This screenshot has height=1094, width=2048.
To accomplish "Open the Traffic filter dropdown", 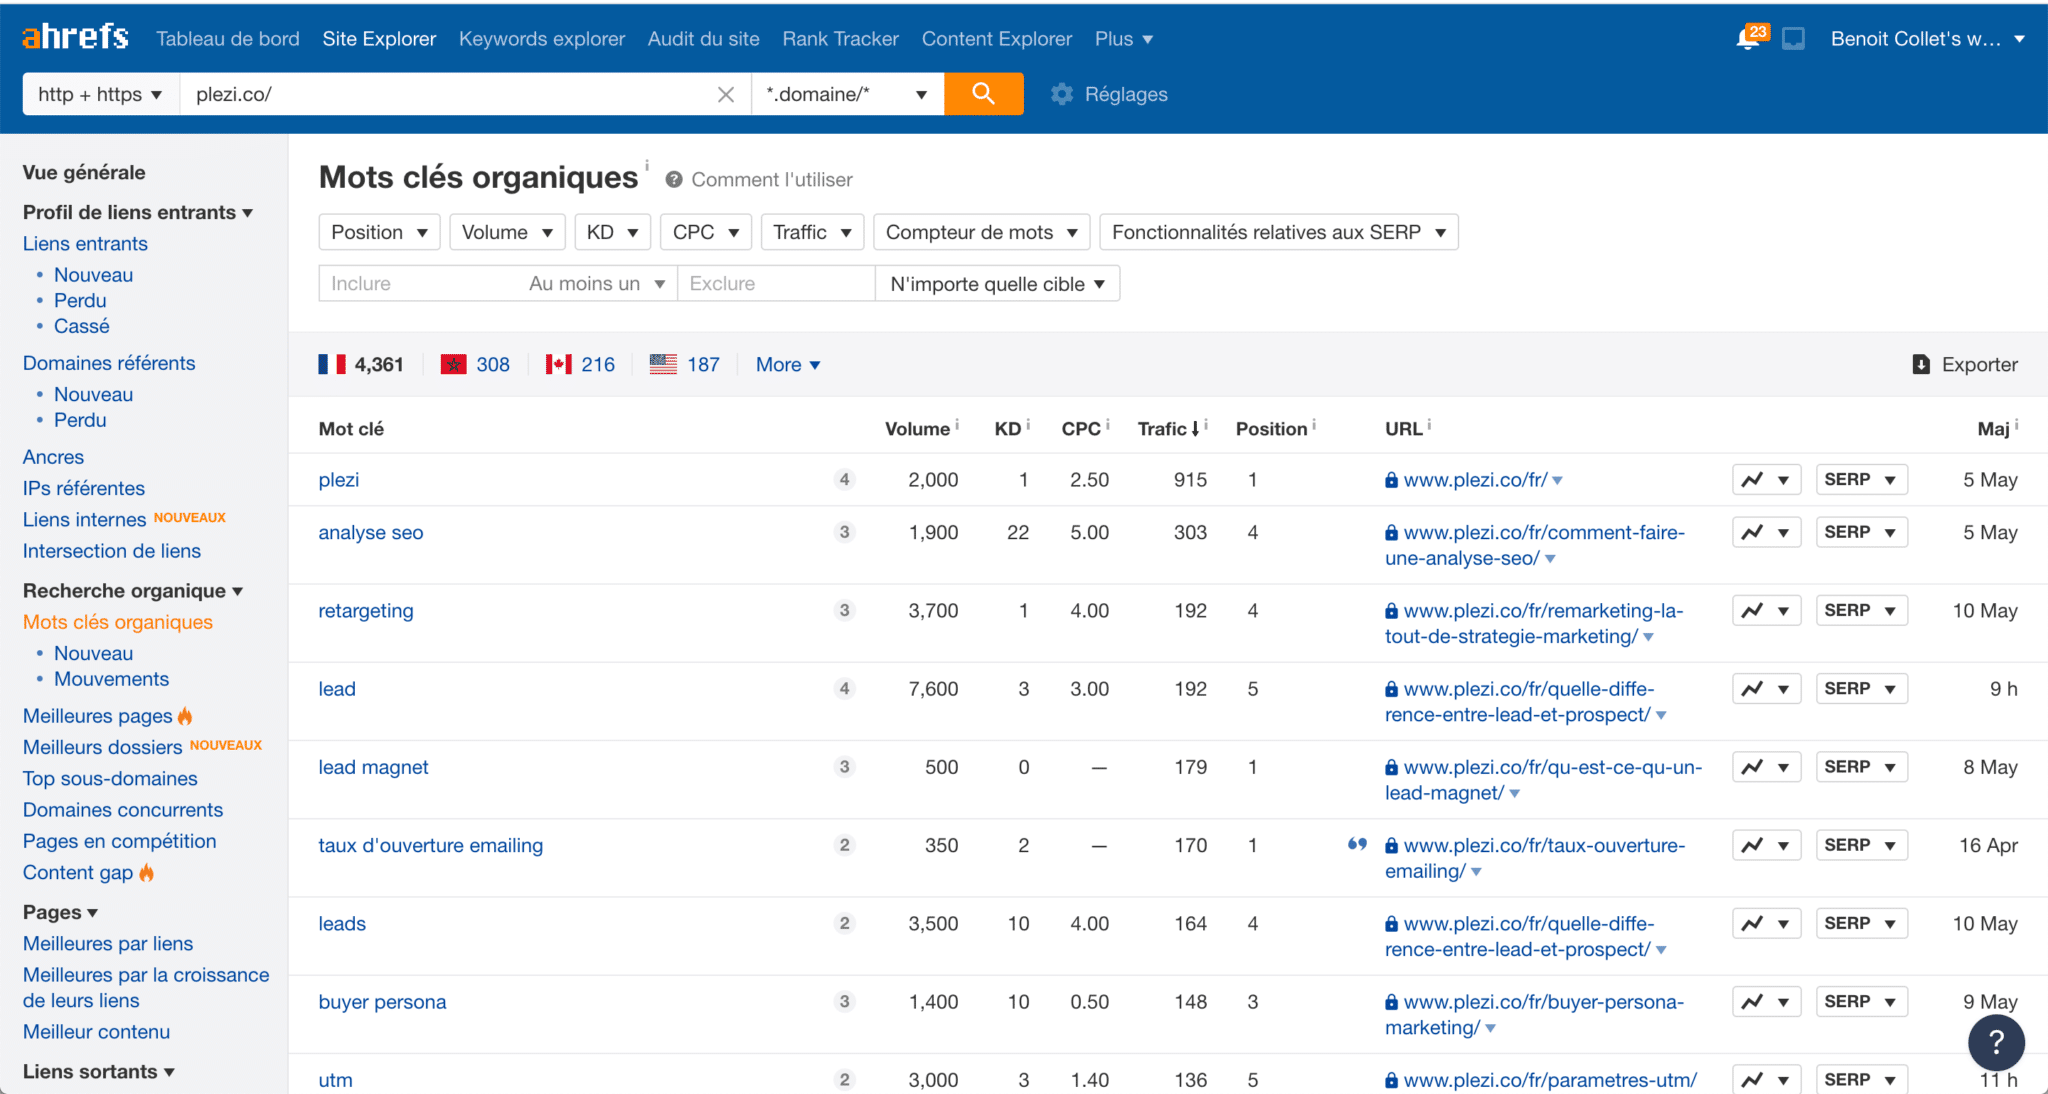I will [812, 232].
